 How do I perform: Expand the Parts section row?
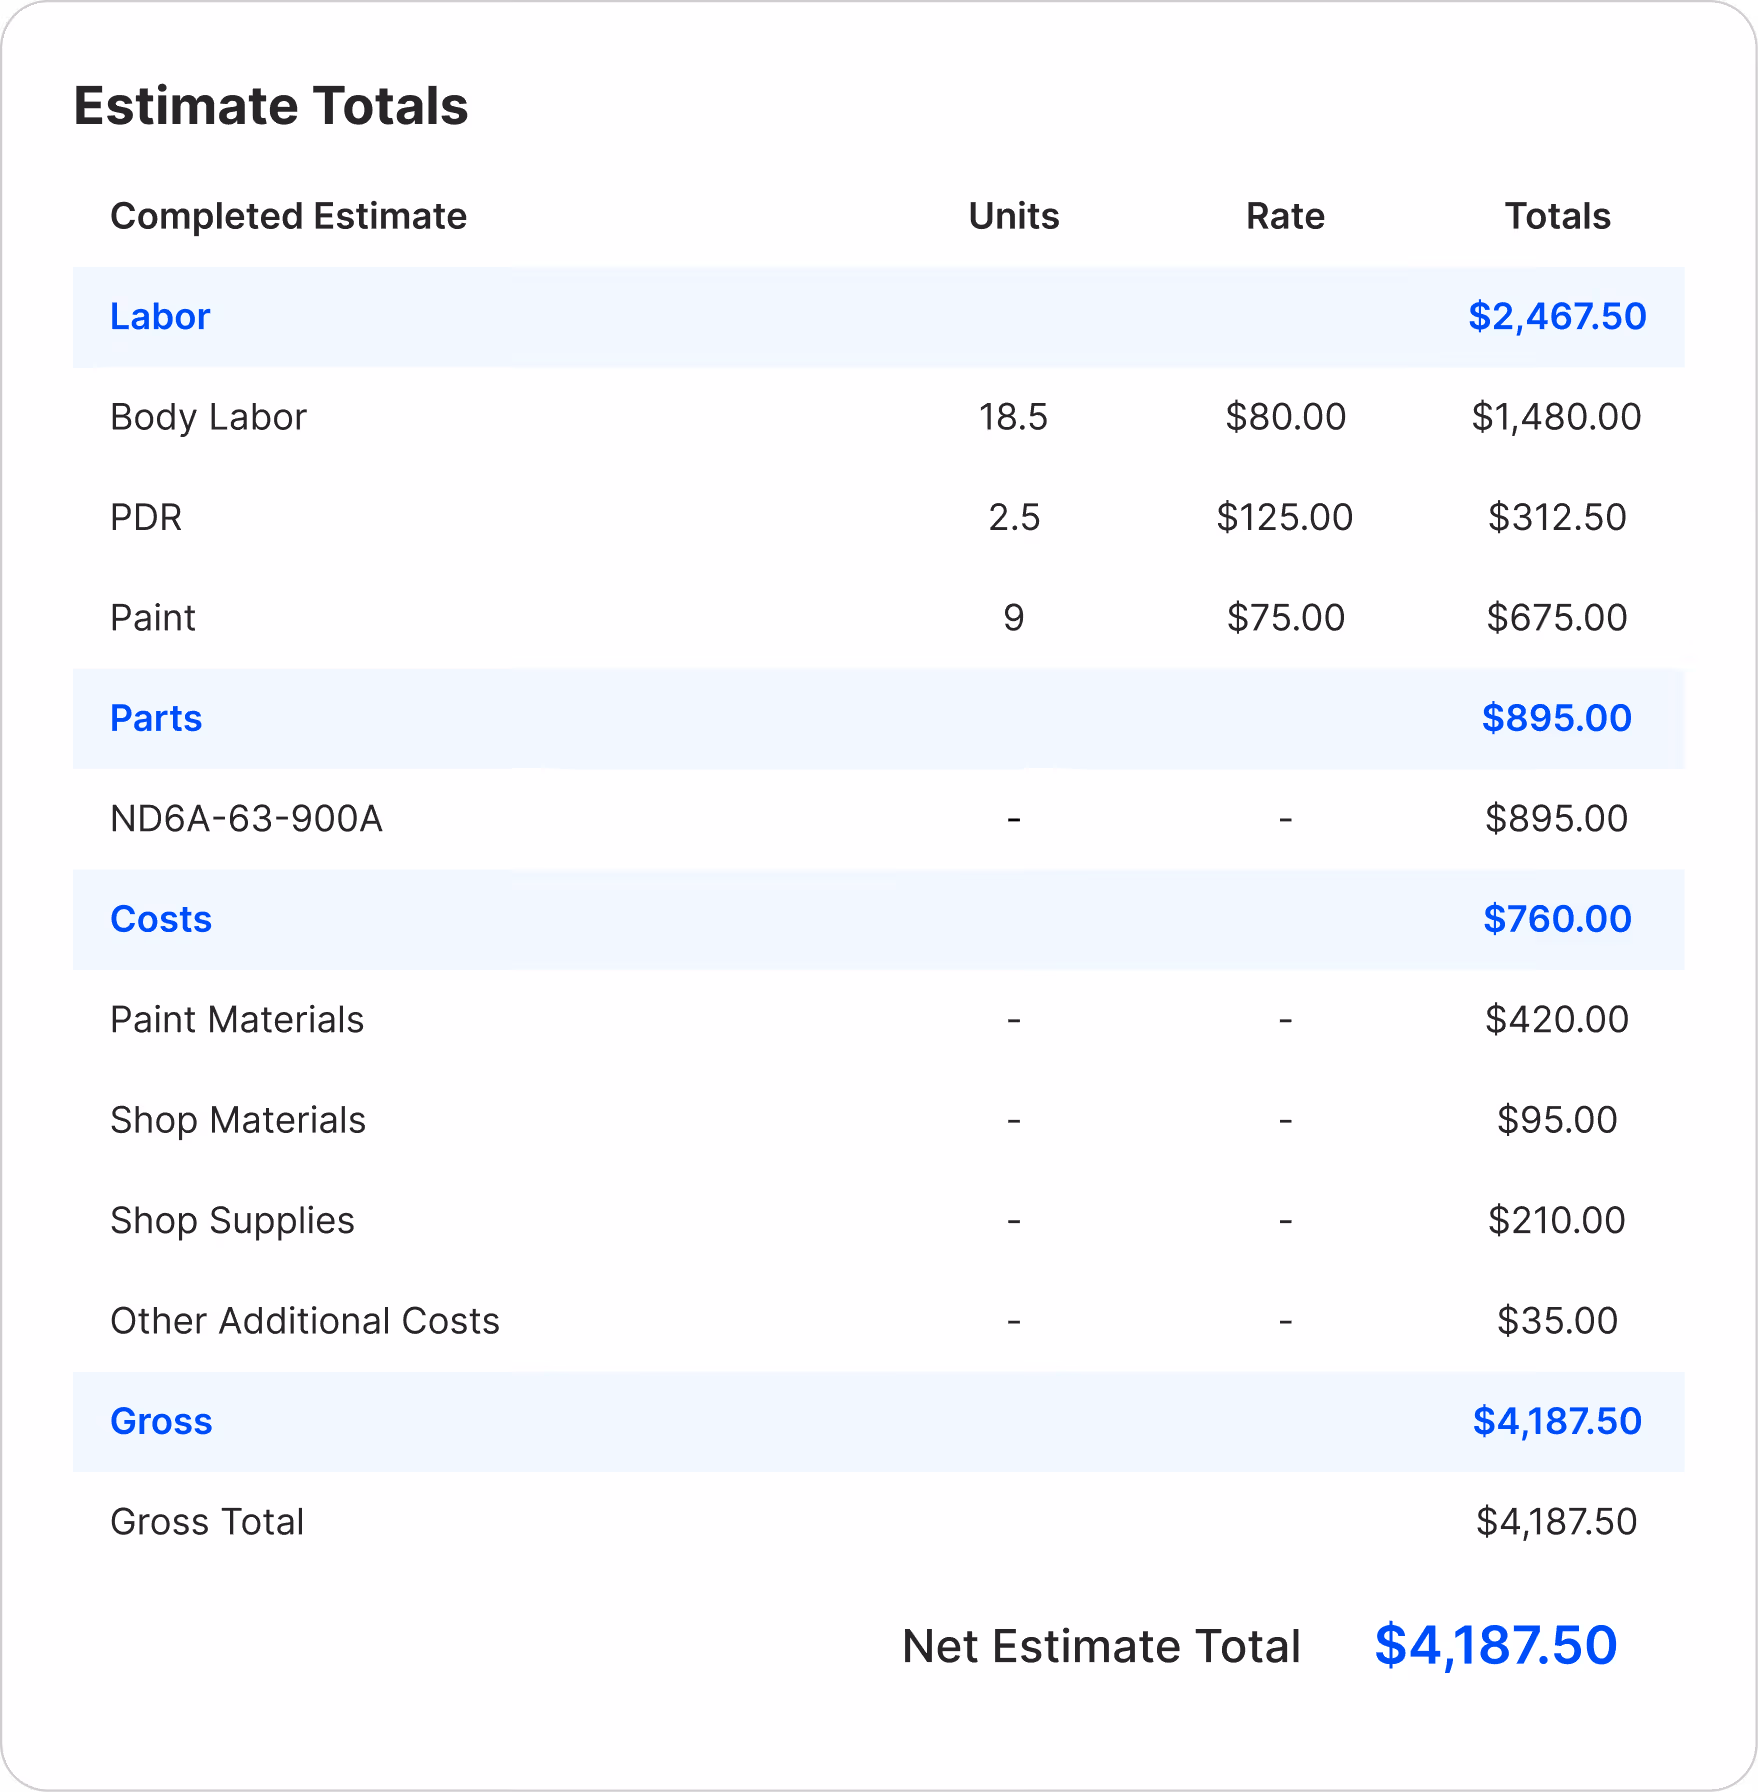878,719
